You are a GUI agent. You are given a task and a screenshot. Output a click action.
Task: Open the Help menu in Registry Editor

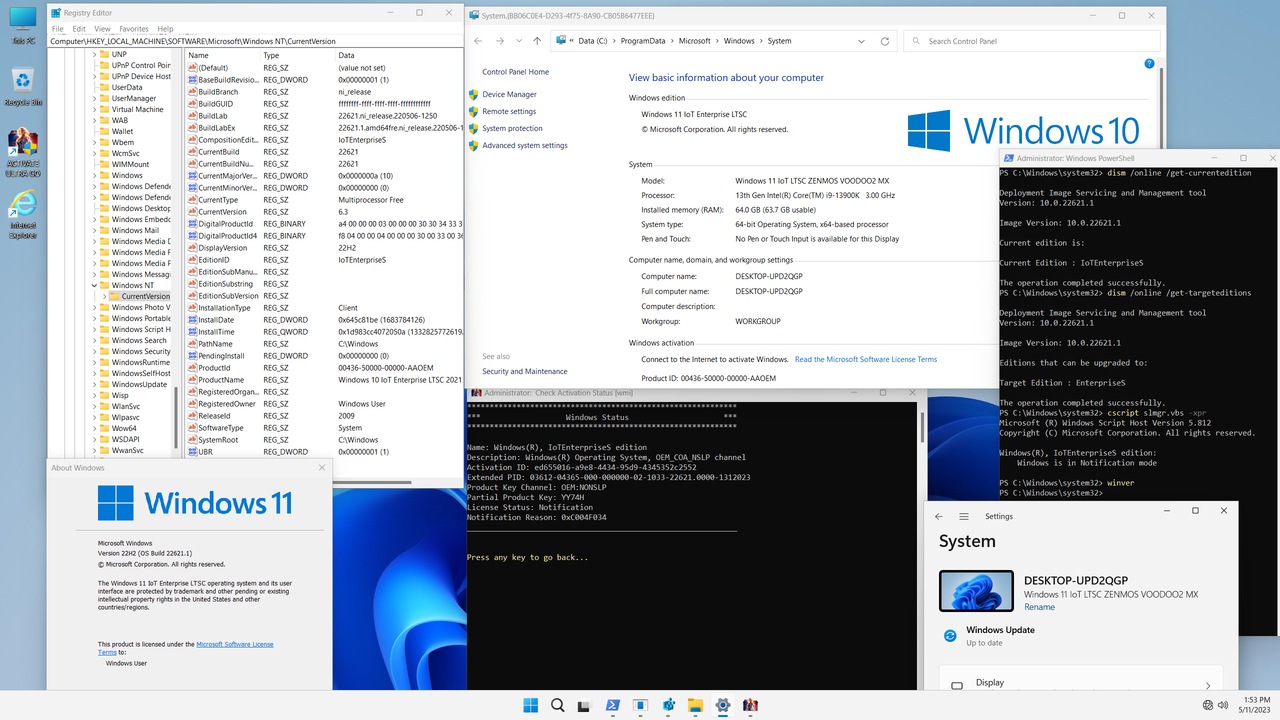click(x=165, y=29)
